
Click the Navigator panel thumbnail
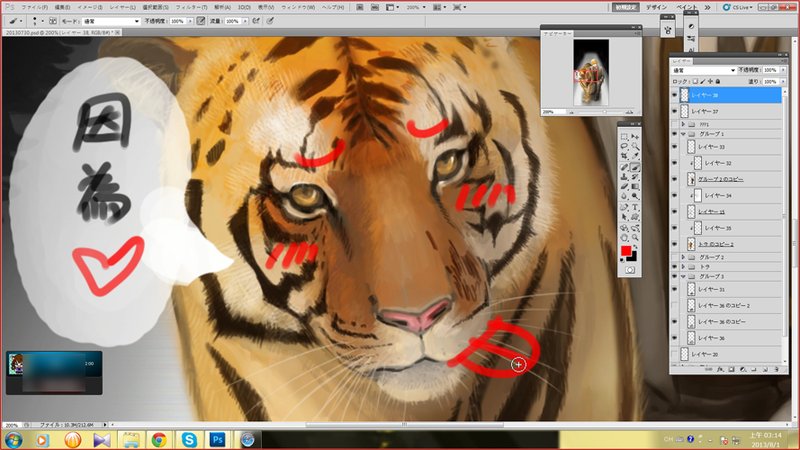click(591, 72)
